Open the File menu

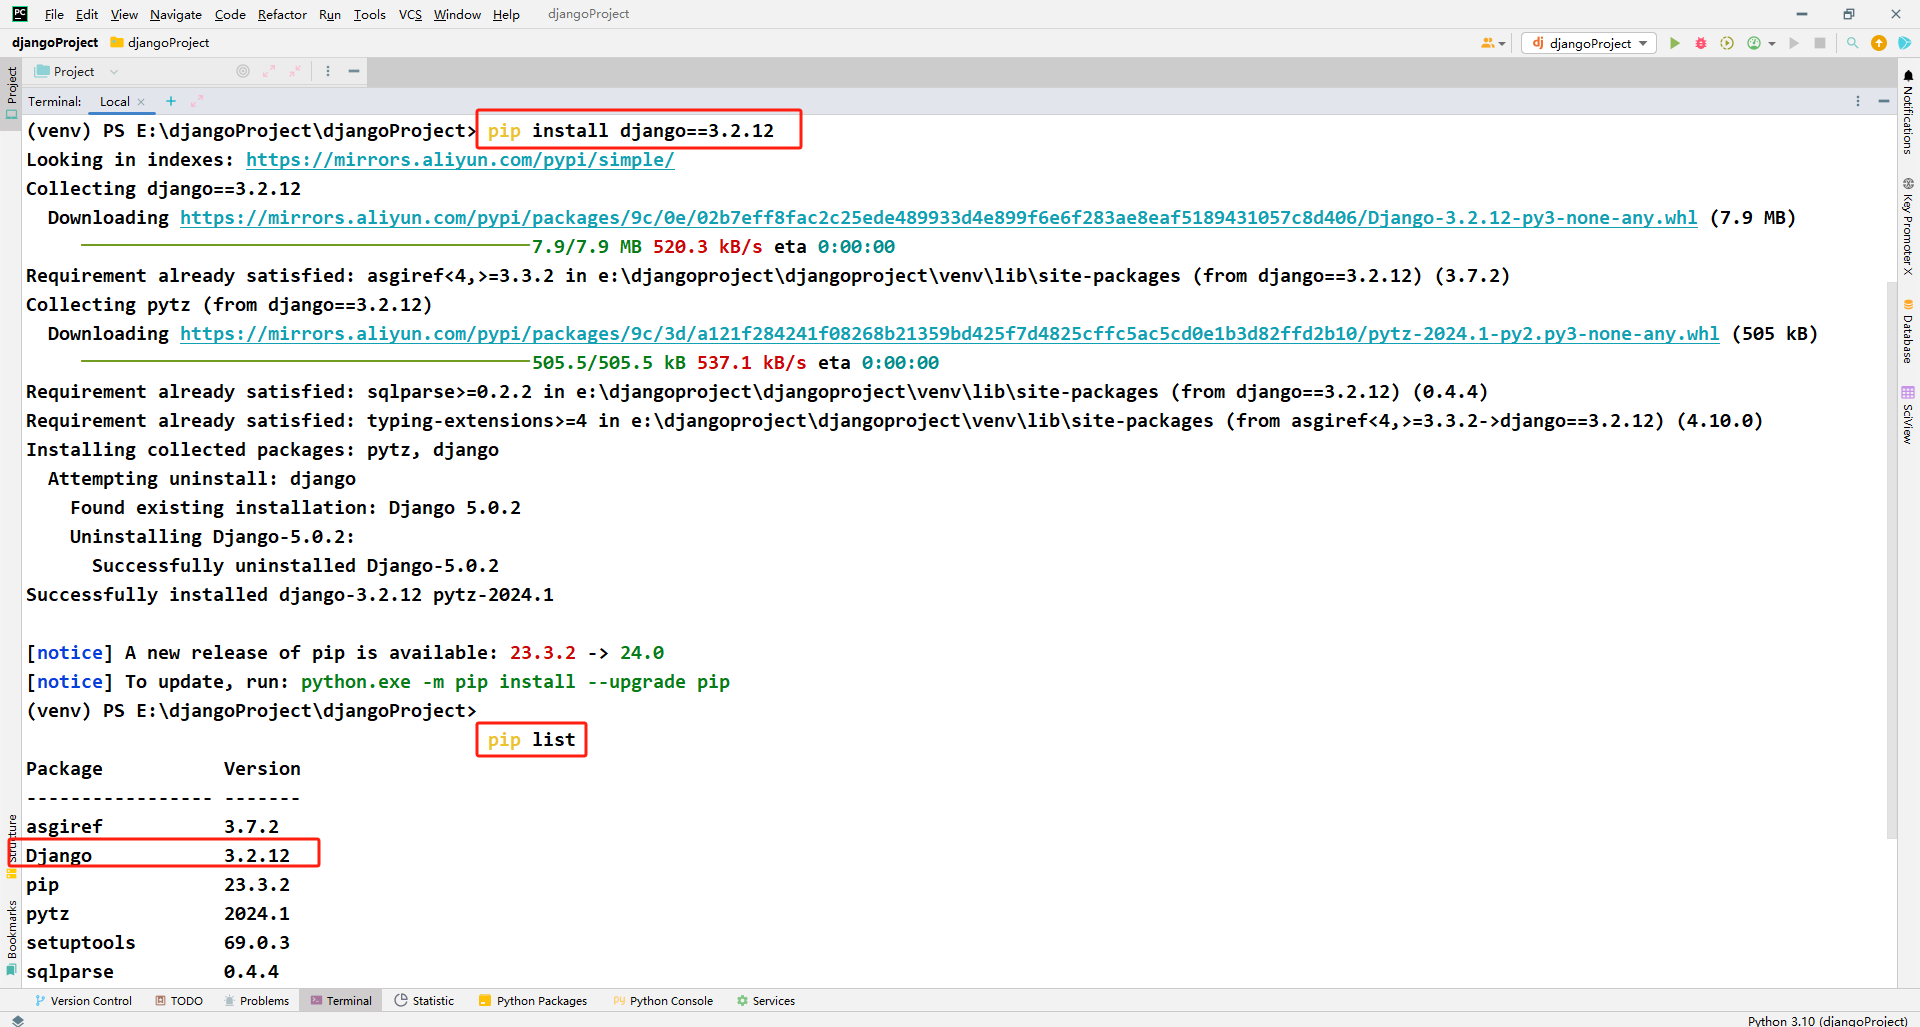point(54,14)
